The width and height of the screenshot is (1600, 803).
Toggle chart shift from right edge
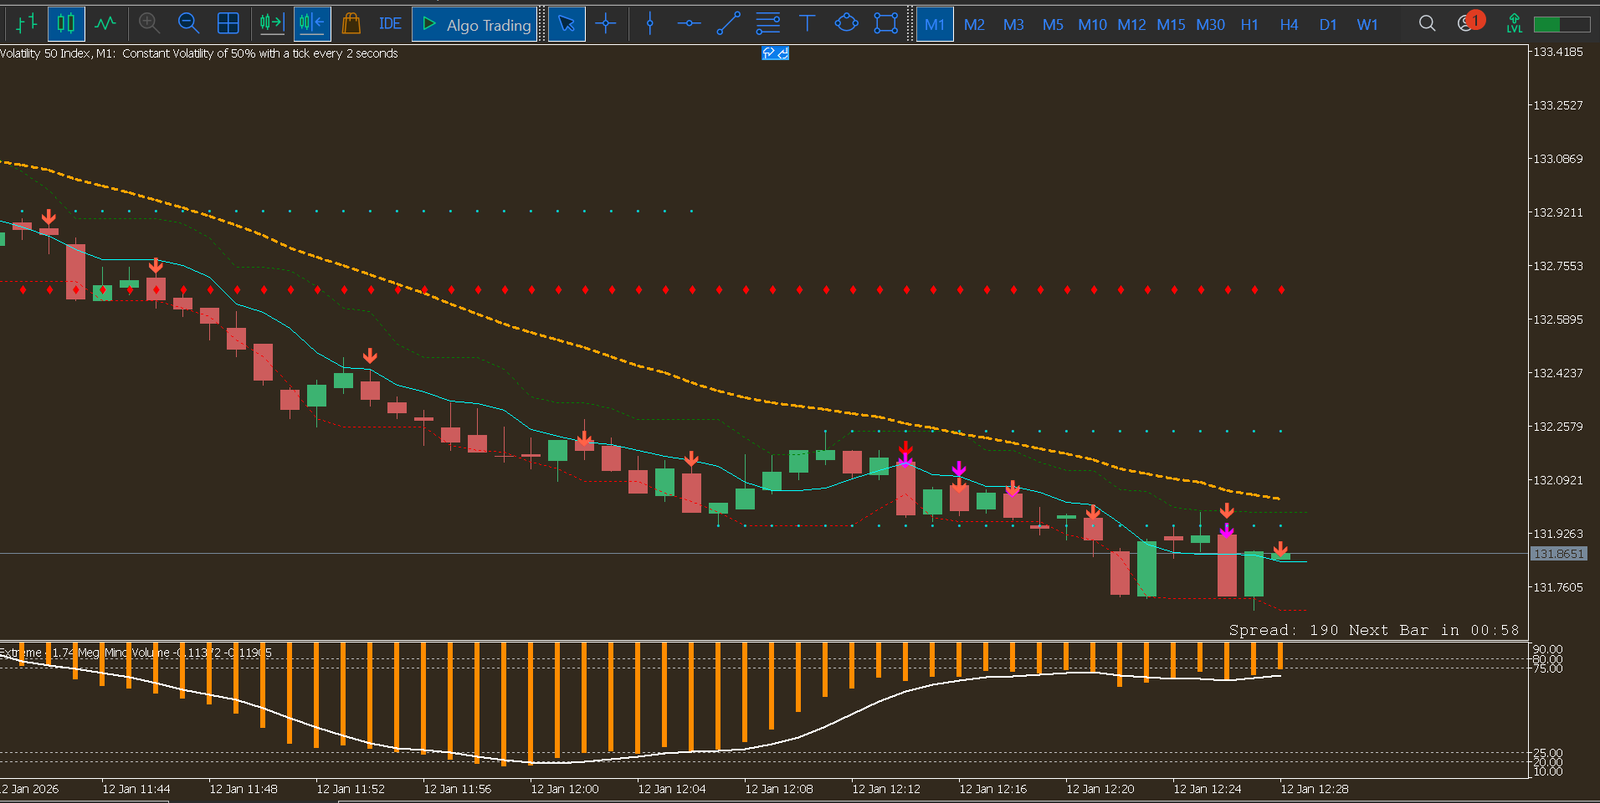[312, 23]
